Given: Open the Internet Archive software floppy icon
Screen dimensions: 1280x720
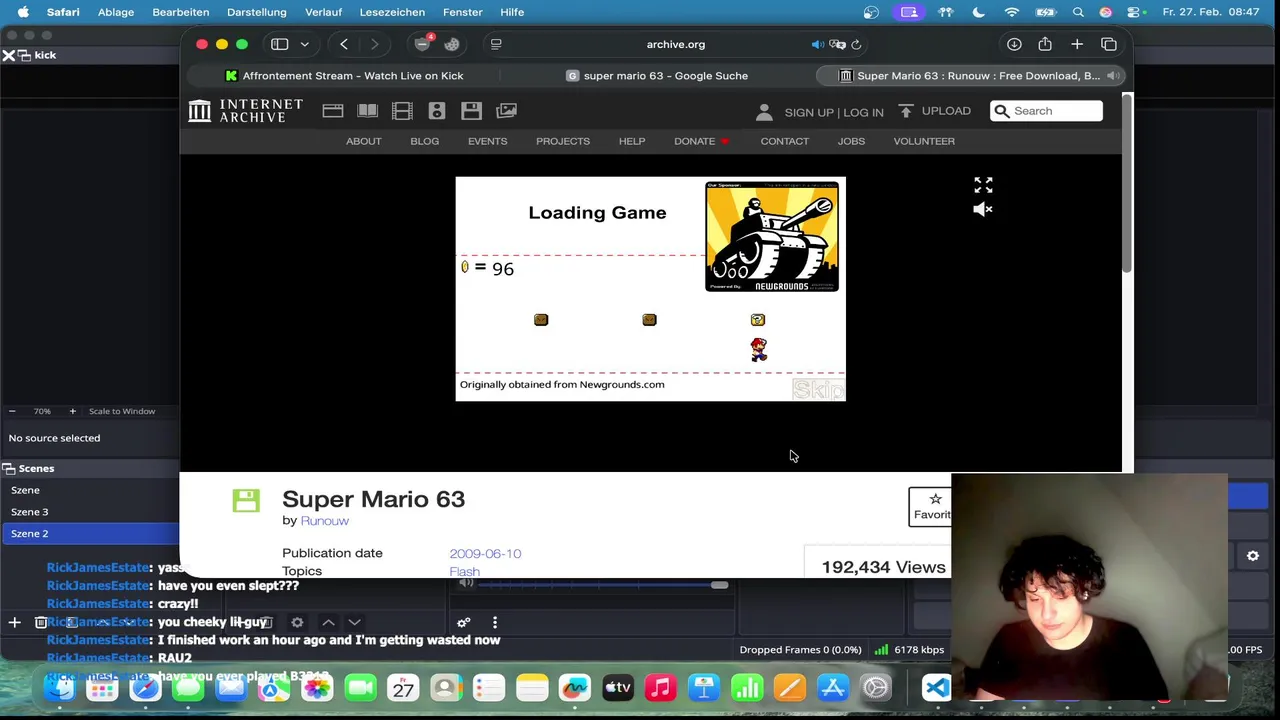Looking at the screenshot, I should tap(471, 111).
